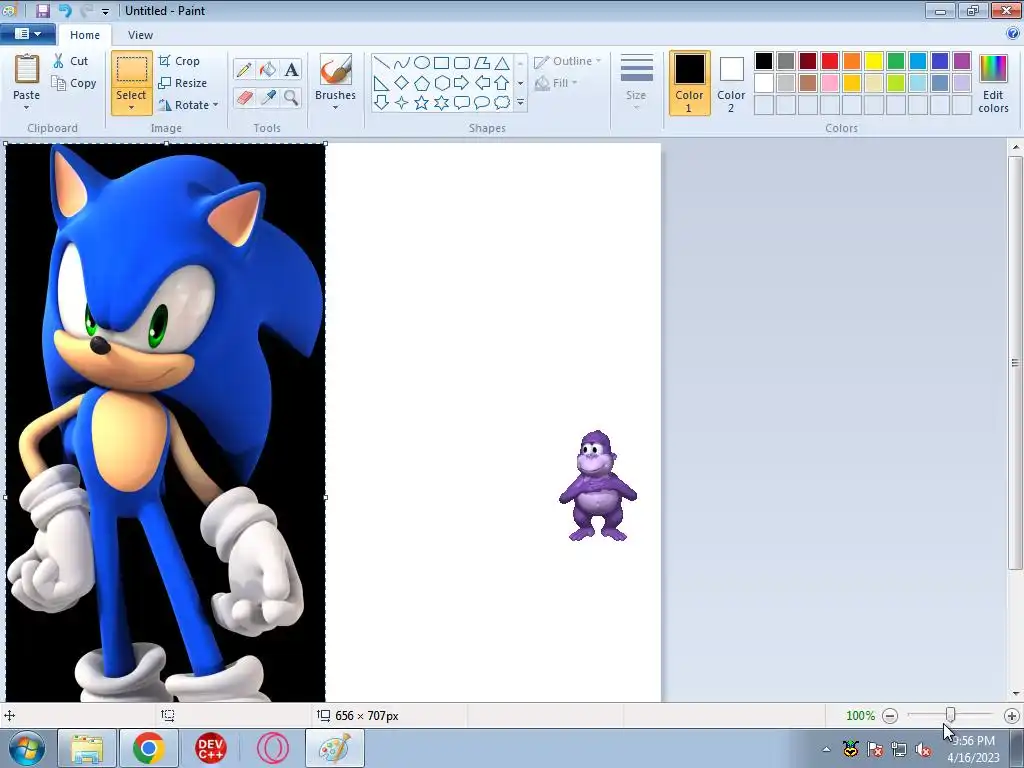This screenshot has height=768, width=1024.
Task: Click the purple gorilla on the canvas
Action: 598,486
